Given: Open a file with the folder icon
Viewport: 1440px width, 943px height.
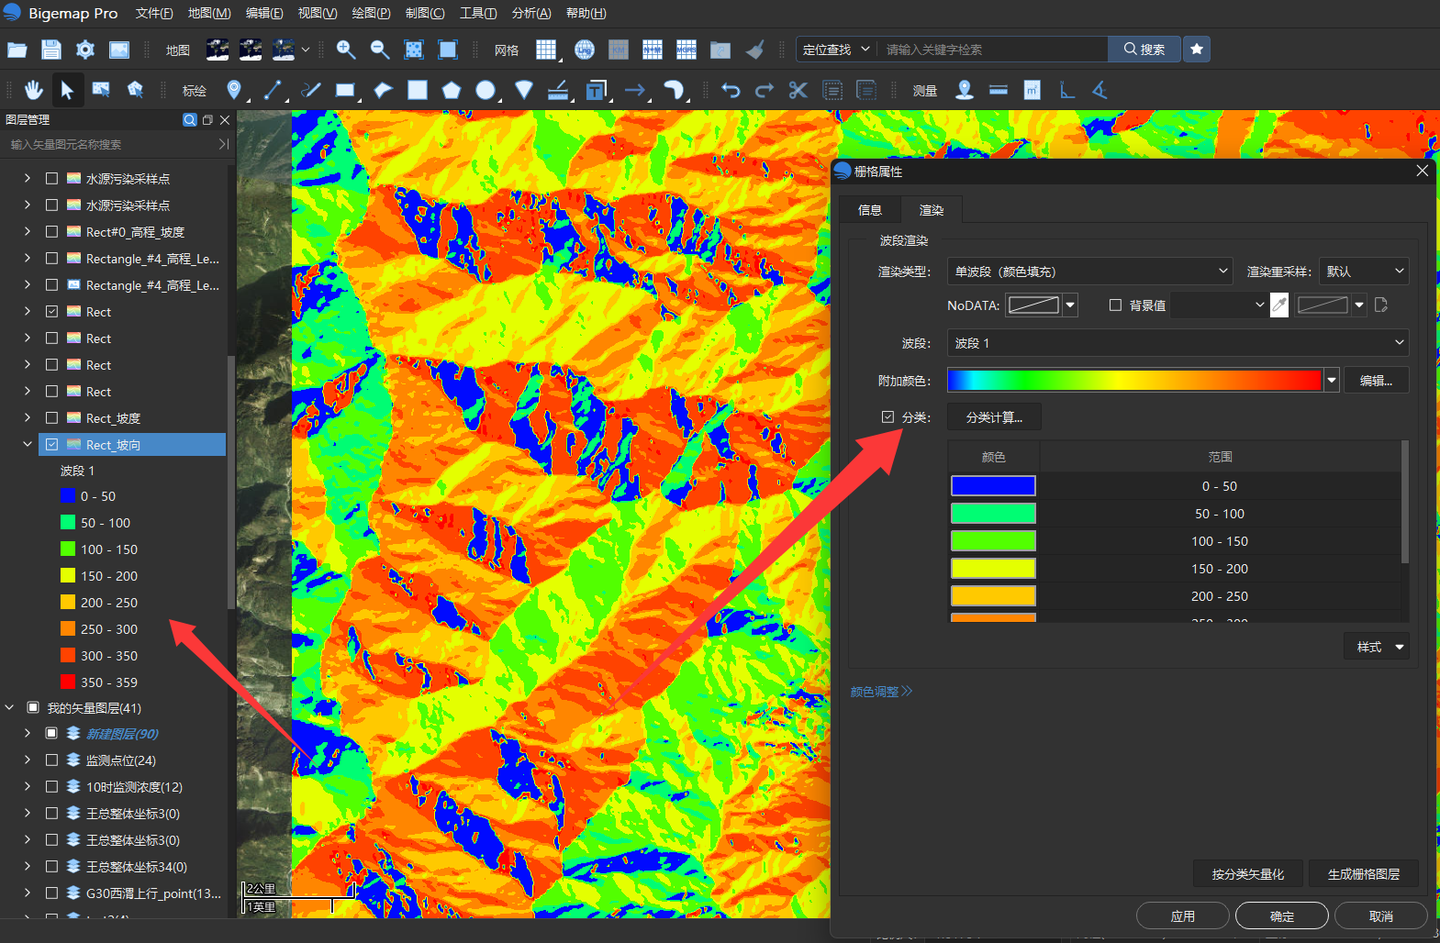Looking at the screenshot, I should click(17, 49).
